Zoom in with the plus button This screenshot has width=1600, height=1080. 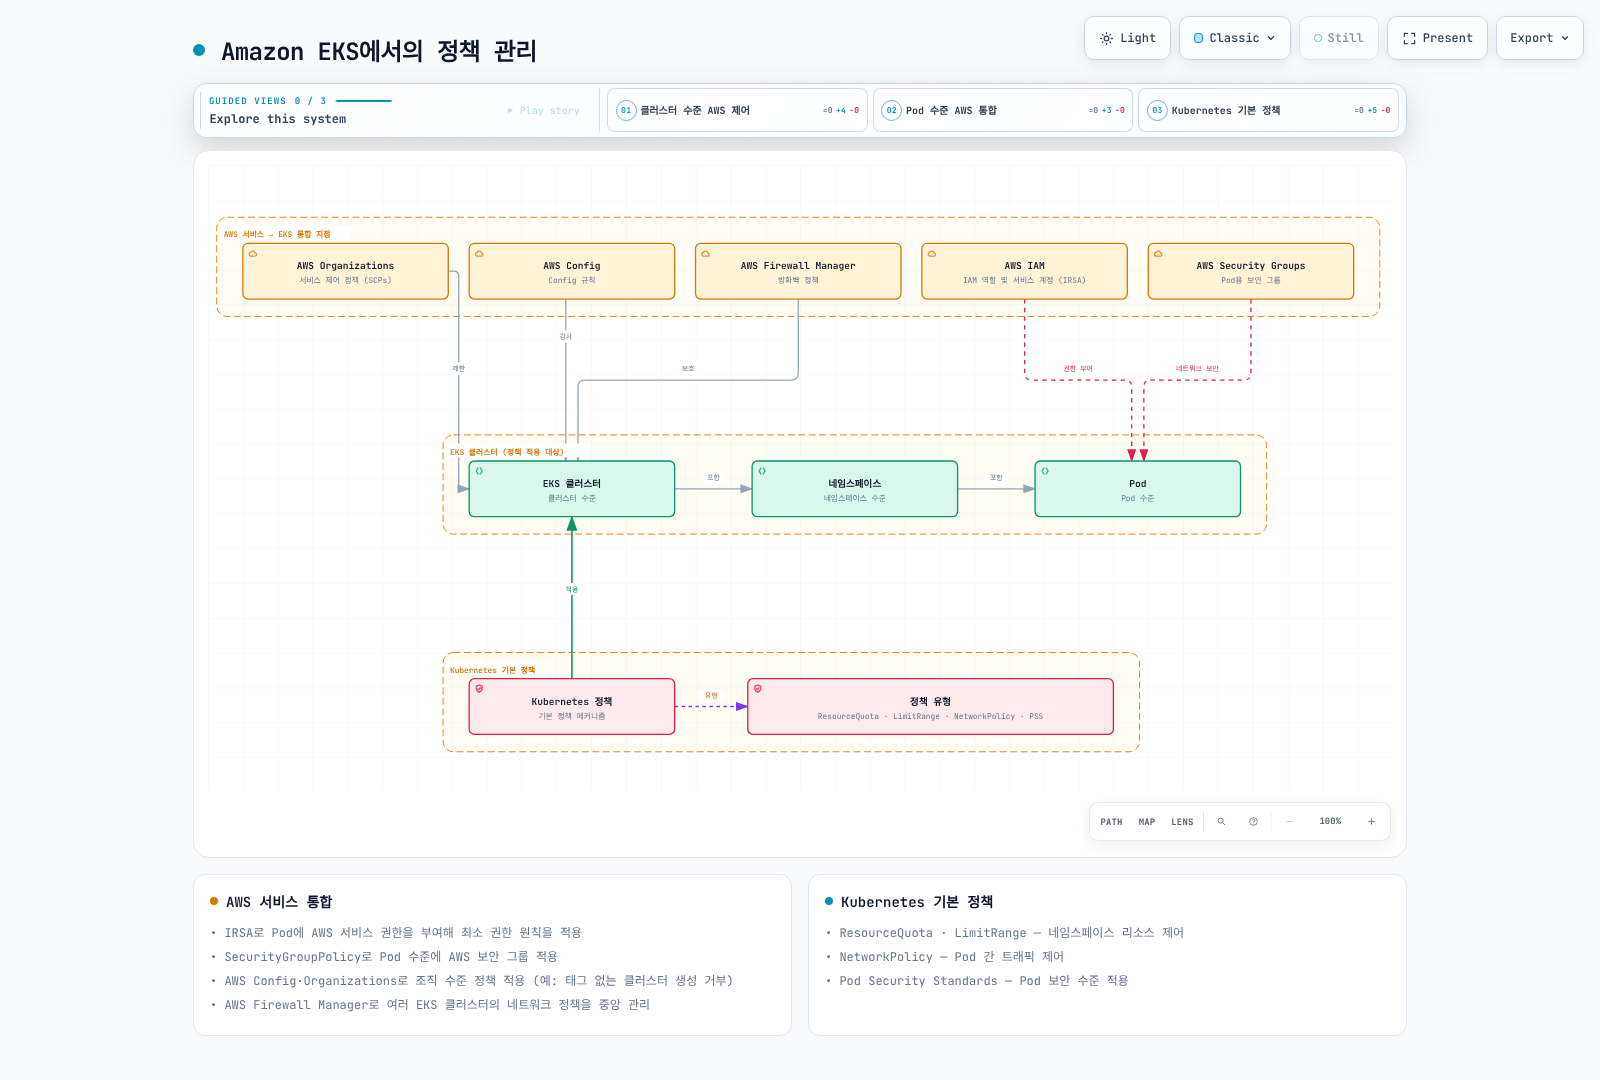(1371, 822)
